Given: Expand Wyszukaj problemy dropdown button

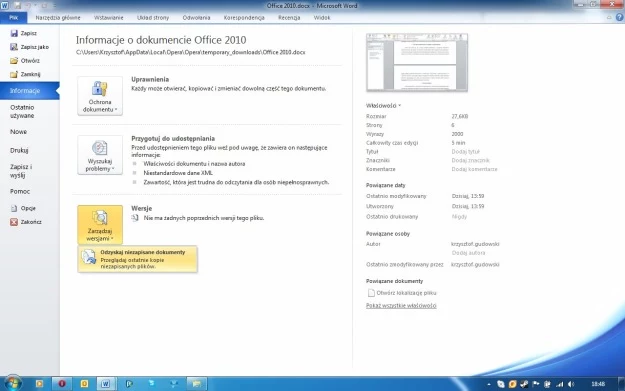Looking at the screenshot, I should click(100, 155).
